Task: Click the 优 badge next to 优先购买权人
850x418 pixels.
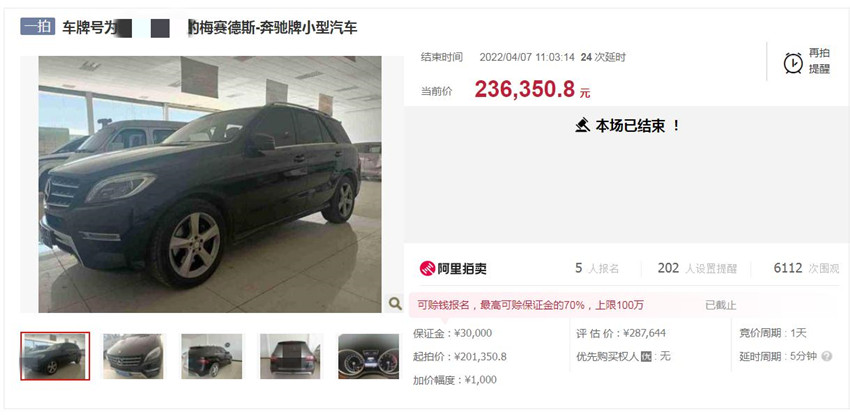Action: pyautogui.click(x=646, y=356)
